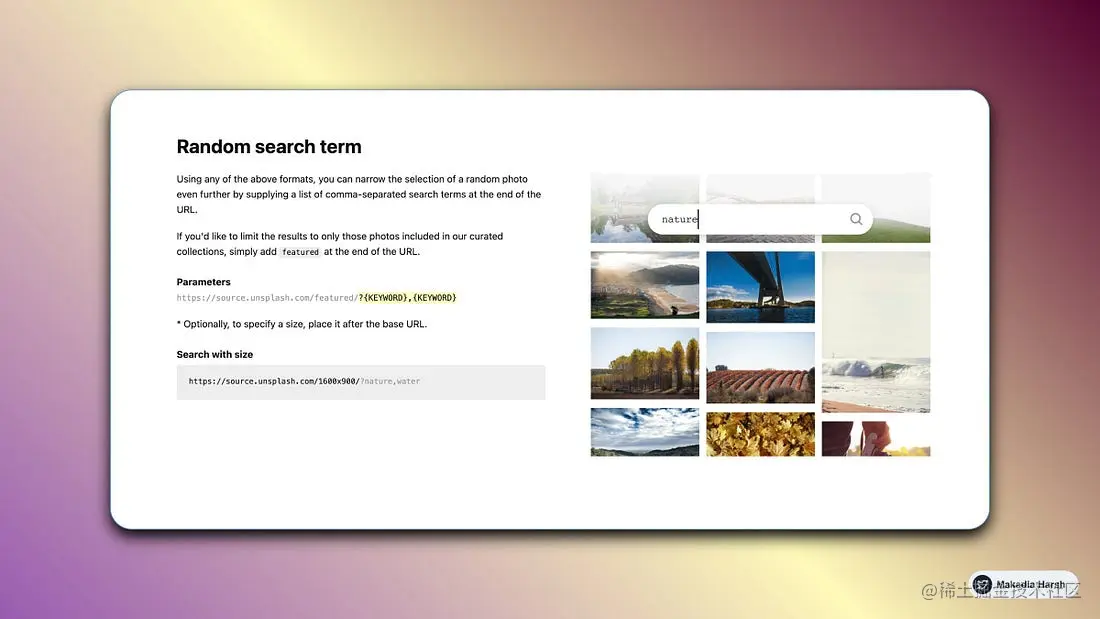
Task: Open the hands close-up photo thumbnail
Action: point(876,439)
